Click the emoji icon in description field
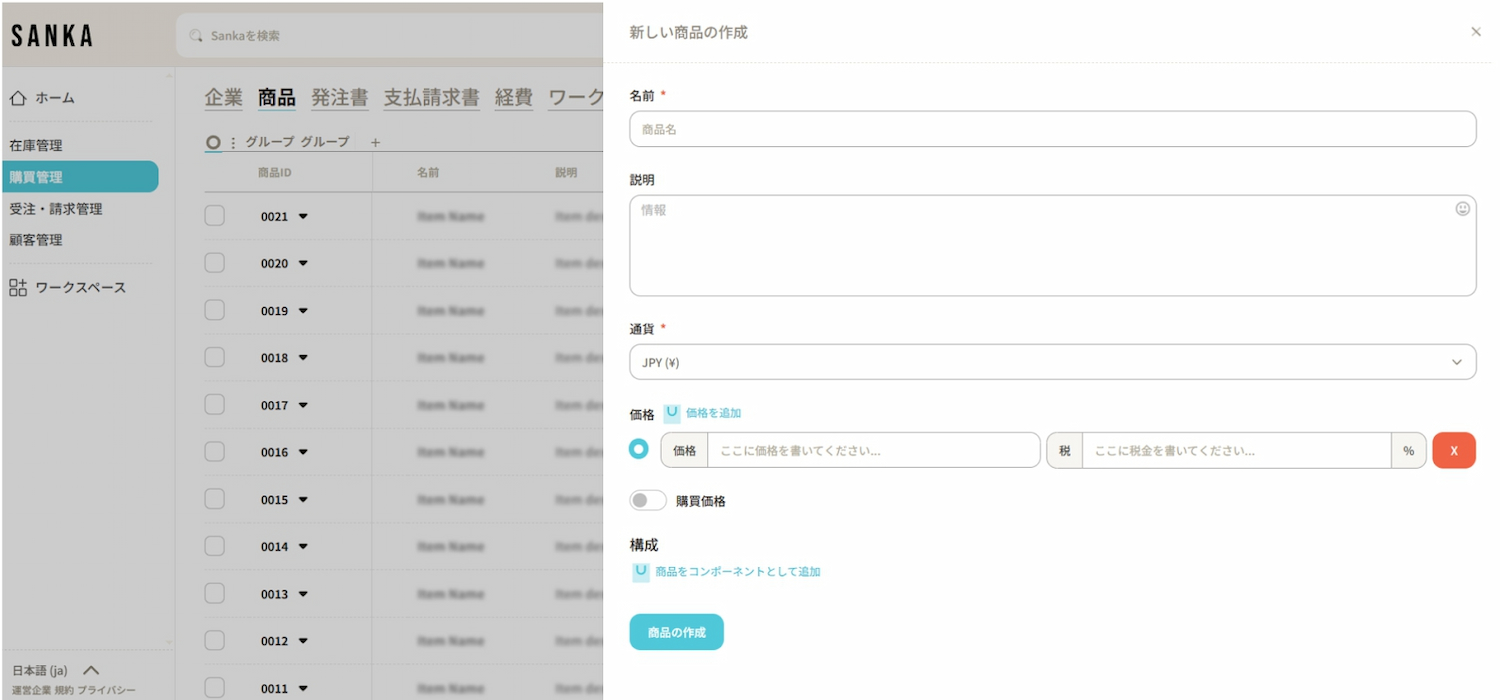Image resolution: width=1500 pixels, height=700 pixels. click(1462, 209)
